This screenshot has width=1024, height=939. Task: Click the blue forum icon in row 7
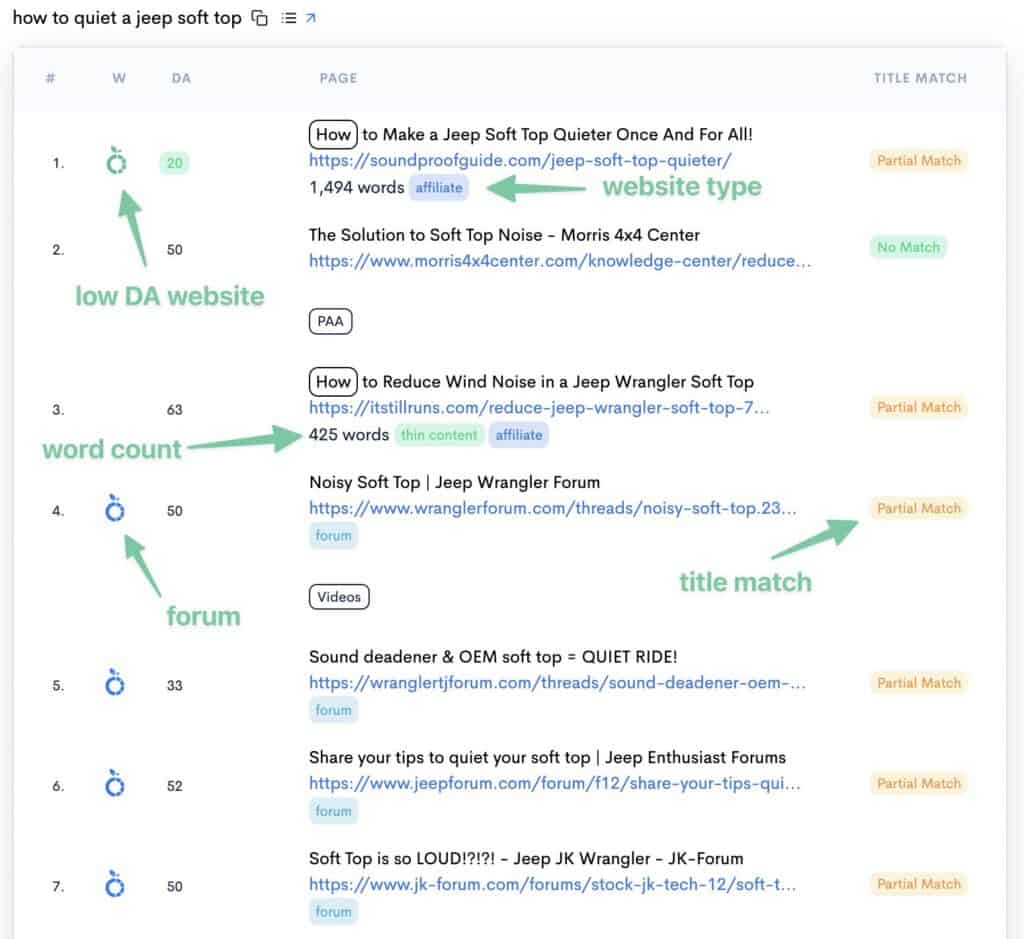point(115,885)
